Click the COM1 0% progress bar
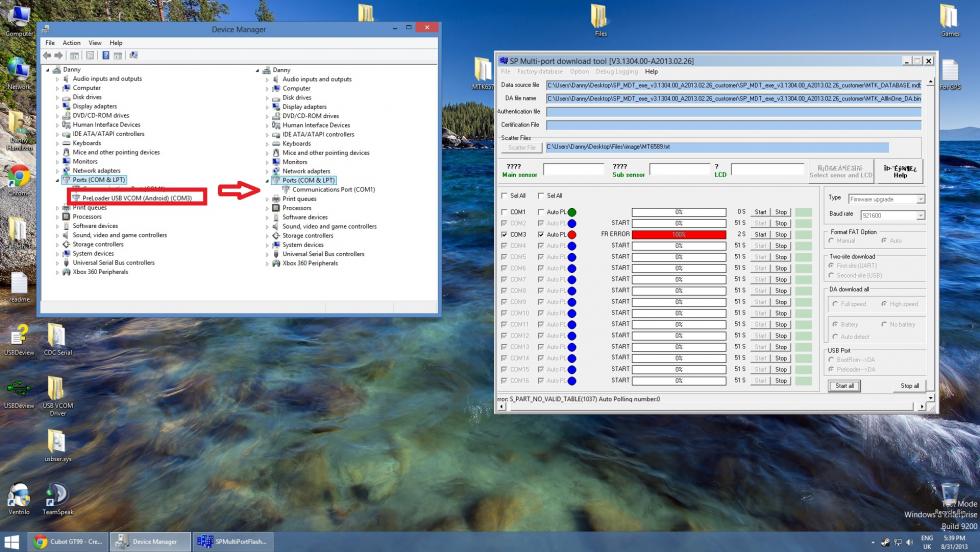 (x=679, y=212)
